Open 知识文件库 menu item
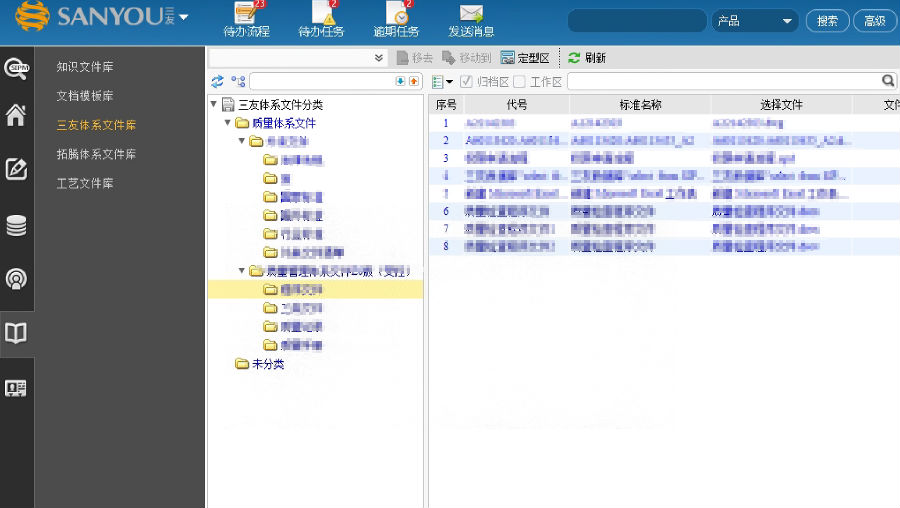900x508 pixels. click(85, 67)
